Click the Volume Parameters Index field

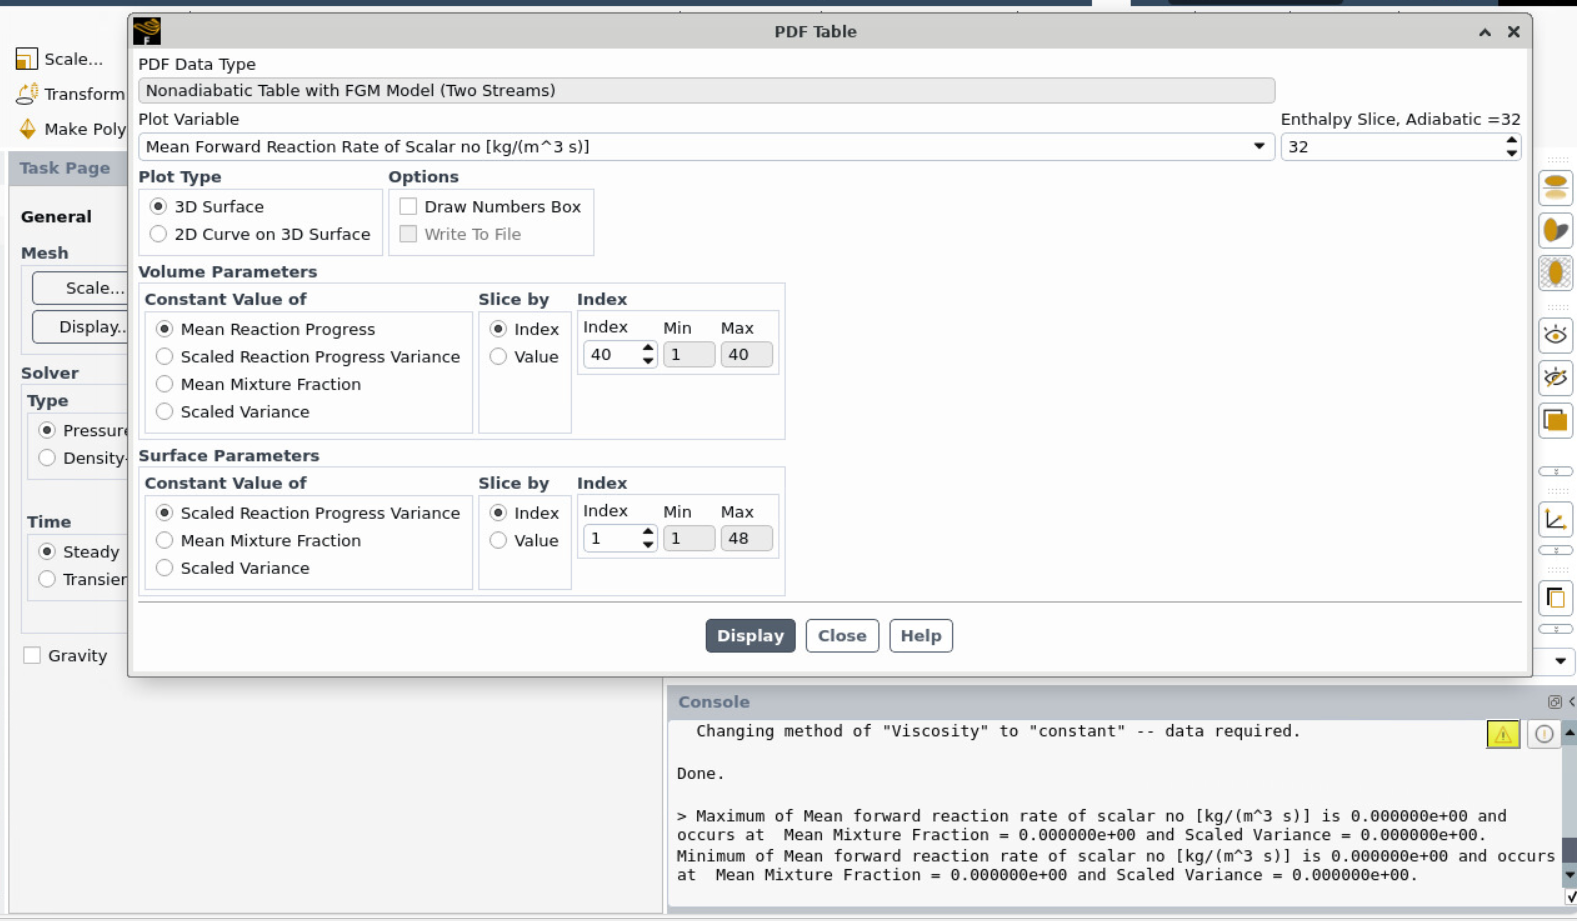[x=612, y=355]
